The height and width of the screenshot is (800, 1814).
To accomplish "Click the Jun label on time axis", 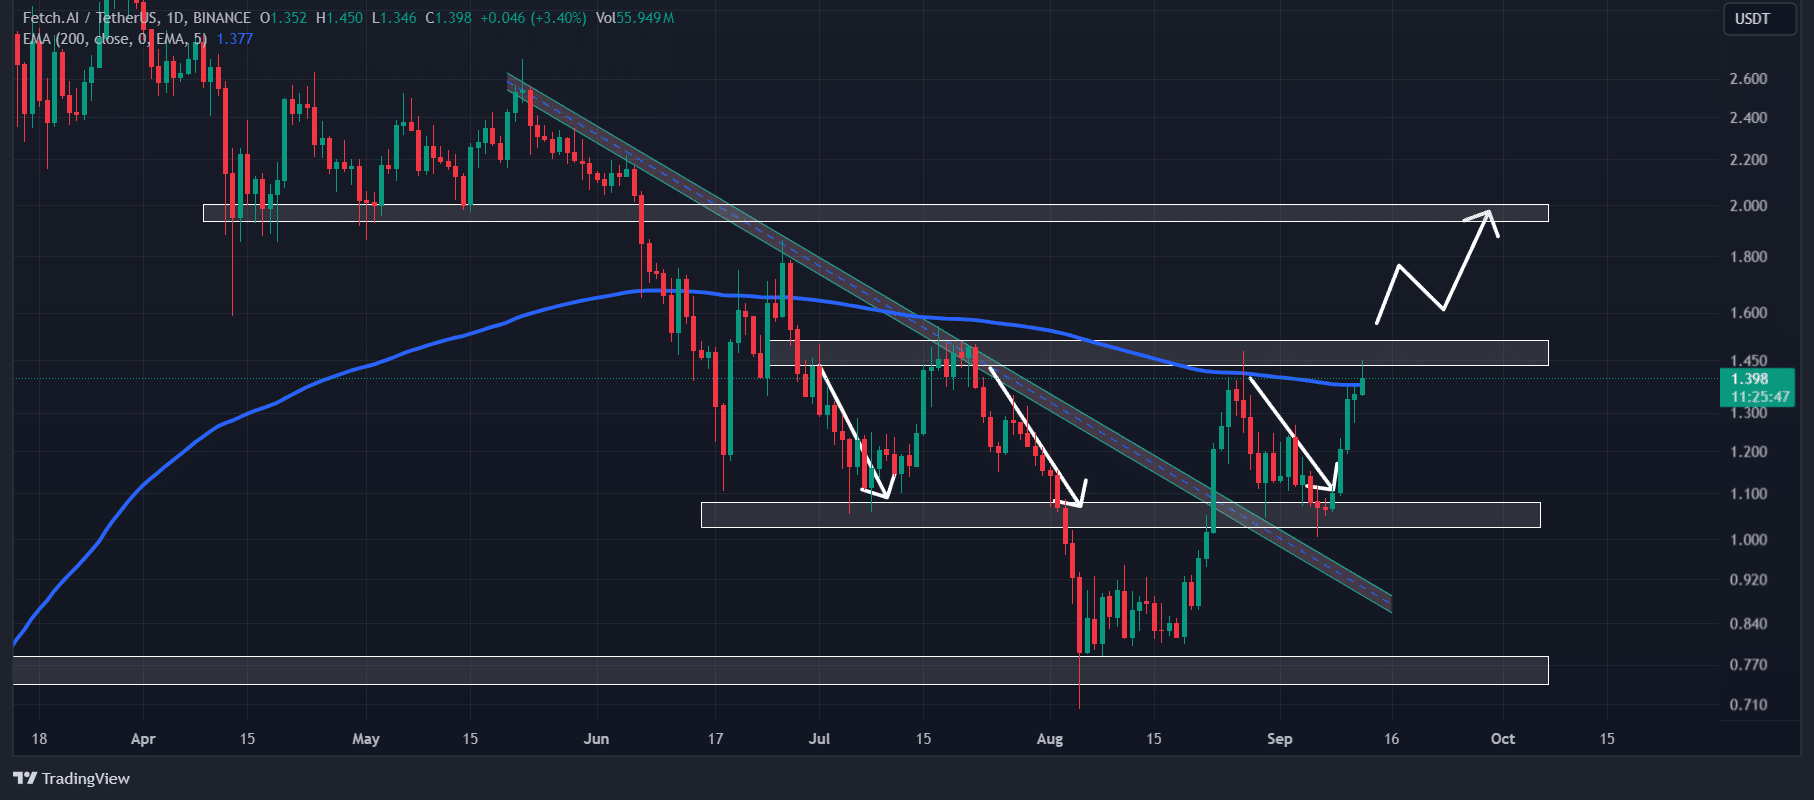I will [596, 739].
